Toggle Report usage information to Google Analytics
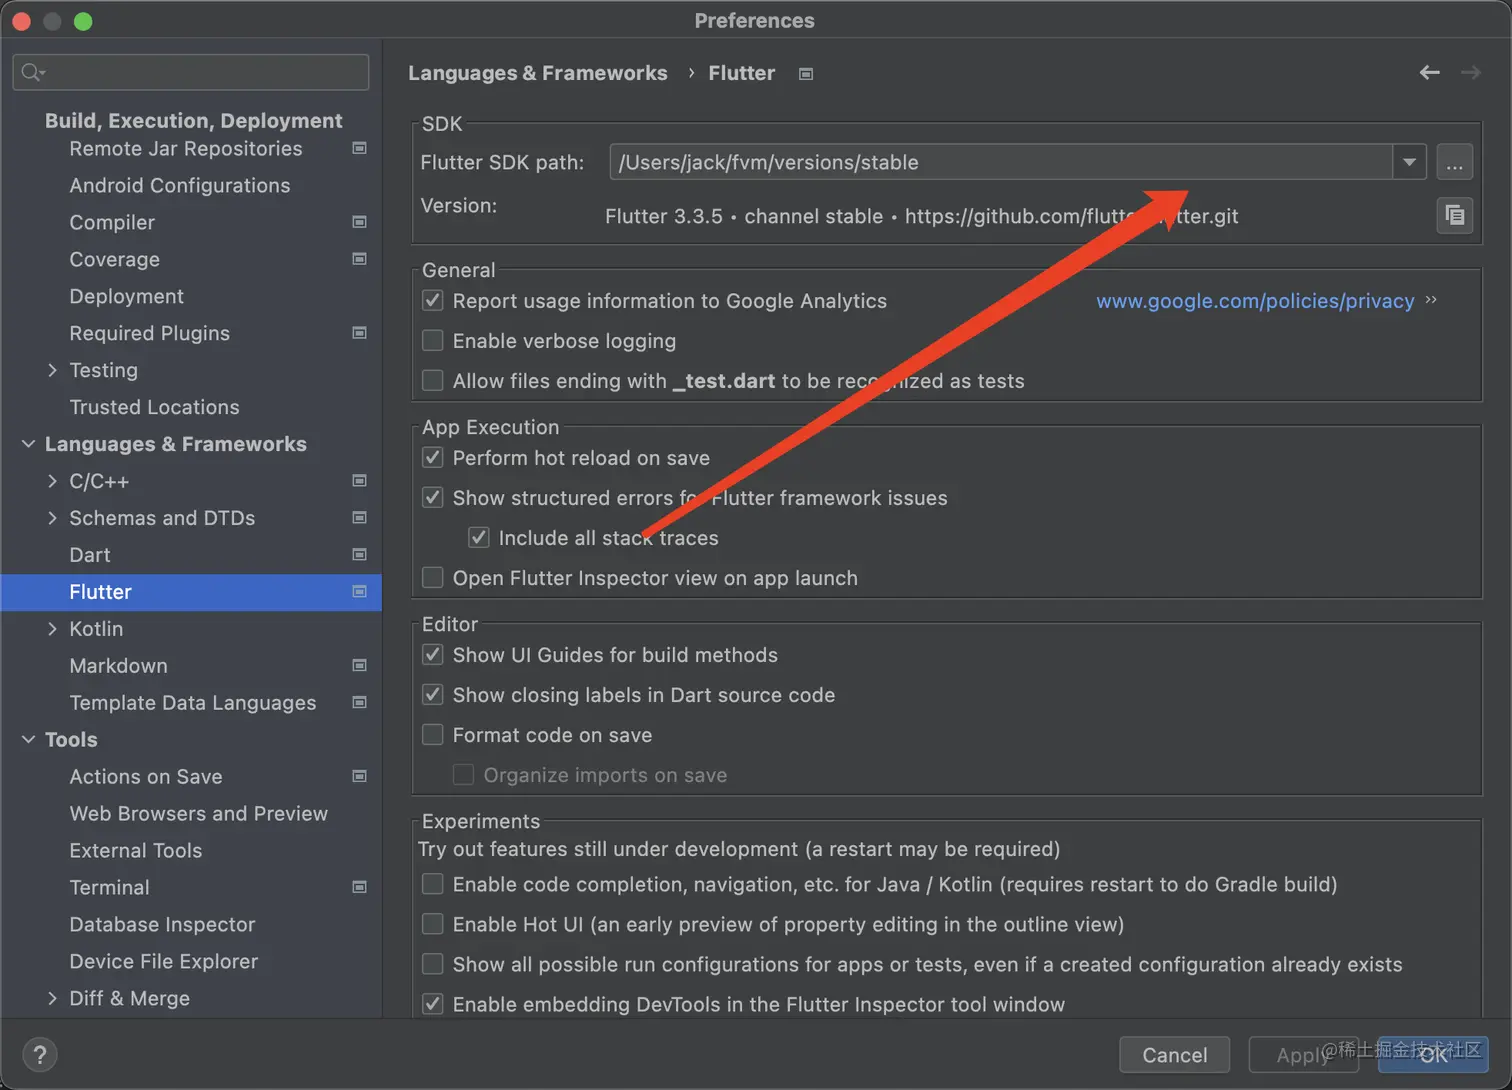 433,300
